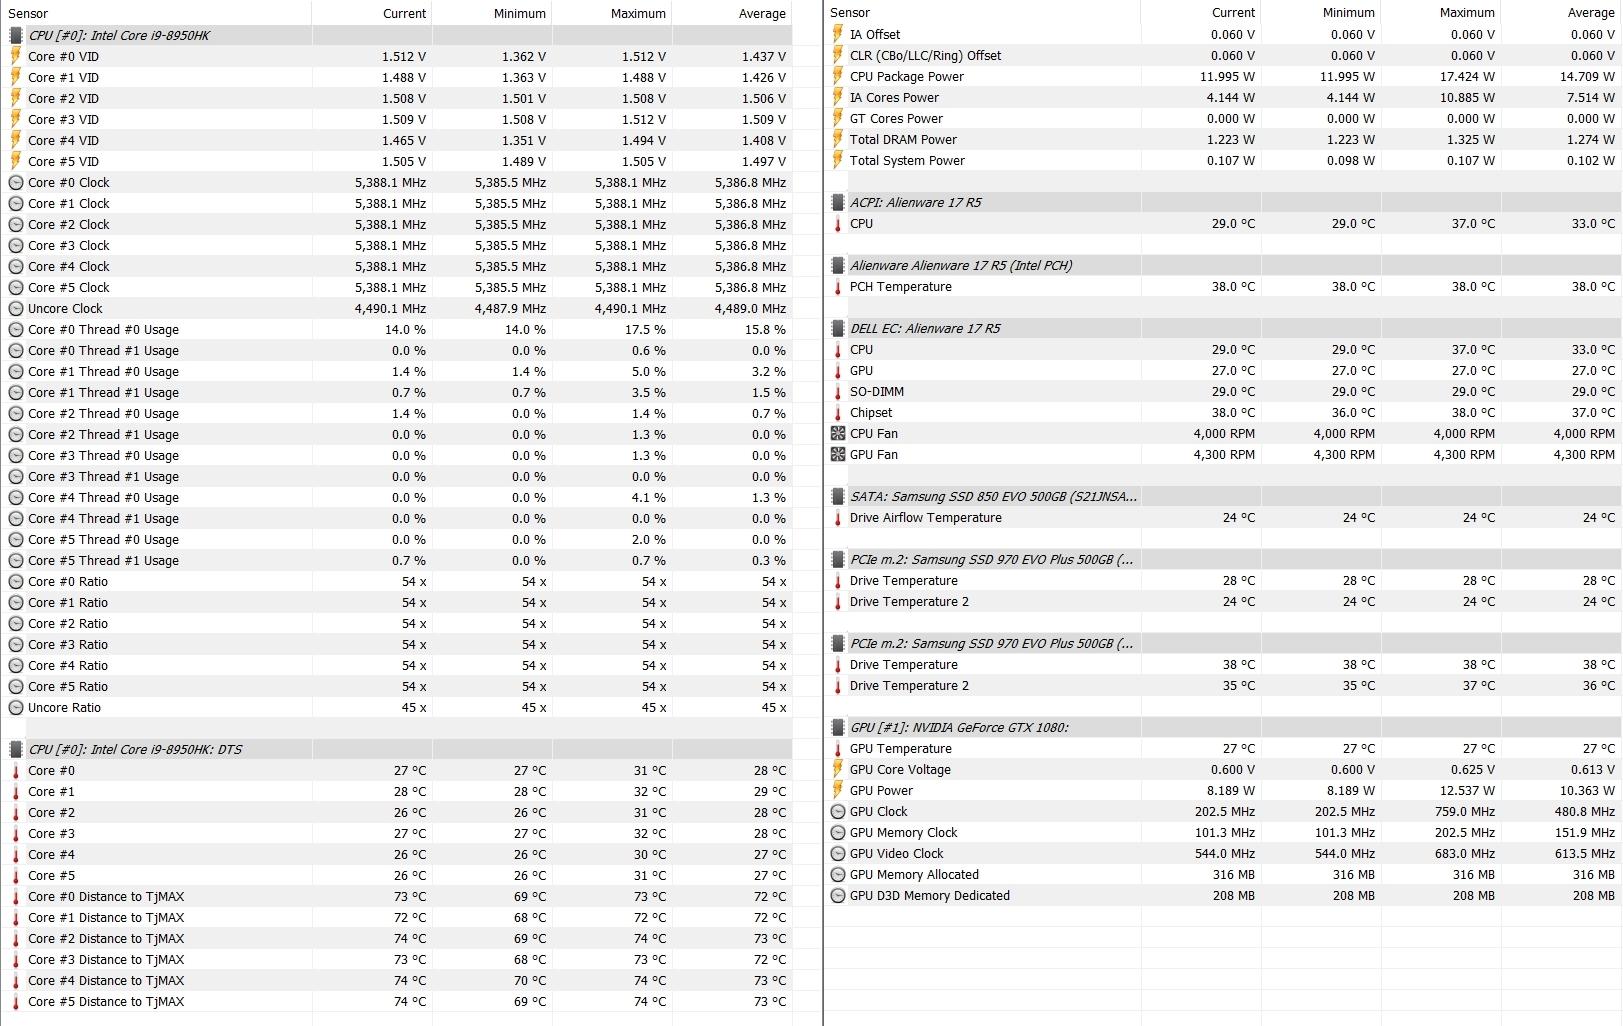The image size is (1623, 1026).
Task: Select the SATA Samsung SSD 850 EVO group header
Action: 992,496
